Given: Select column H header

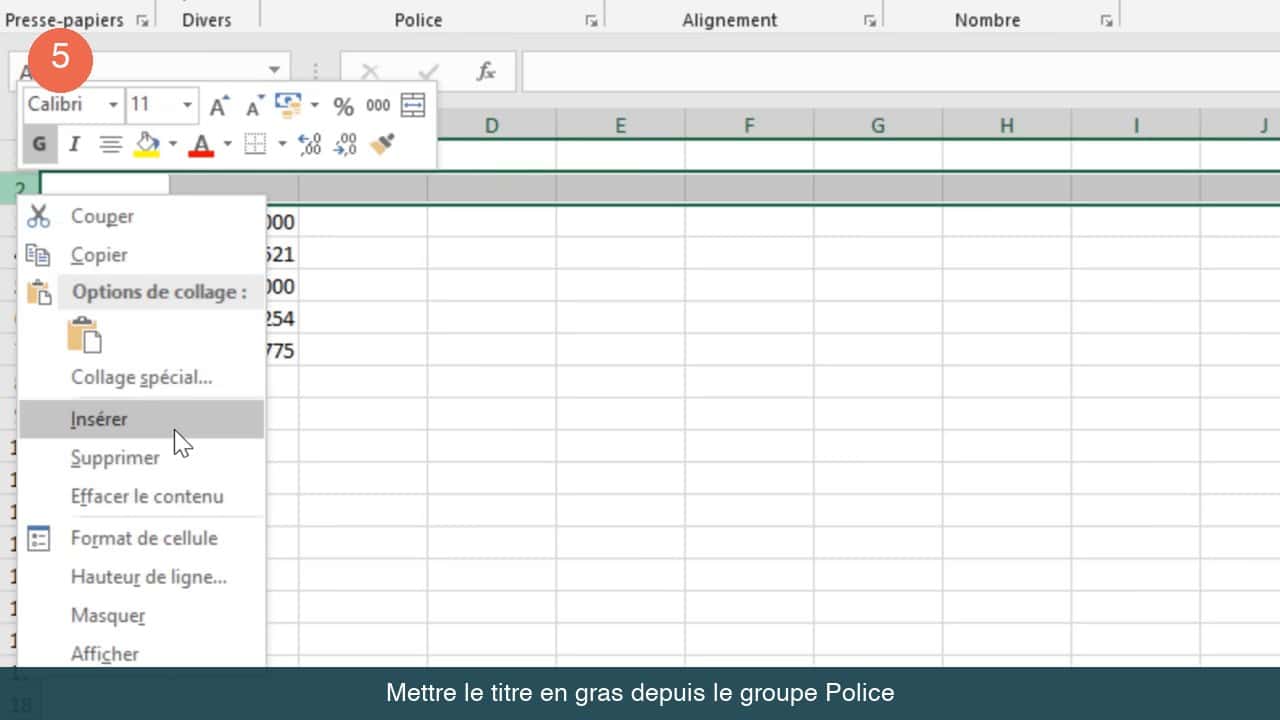Looking at the screenshot, I should 1007,125.
